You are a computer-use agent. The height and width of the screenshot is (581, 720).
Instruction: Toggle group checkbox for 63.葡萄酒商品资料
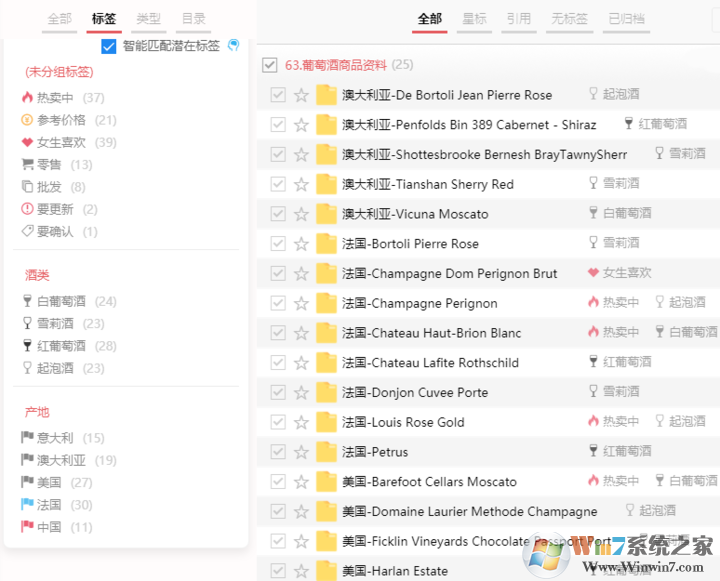[x=270, y=65]
